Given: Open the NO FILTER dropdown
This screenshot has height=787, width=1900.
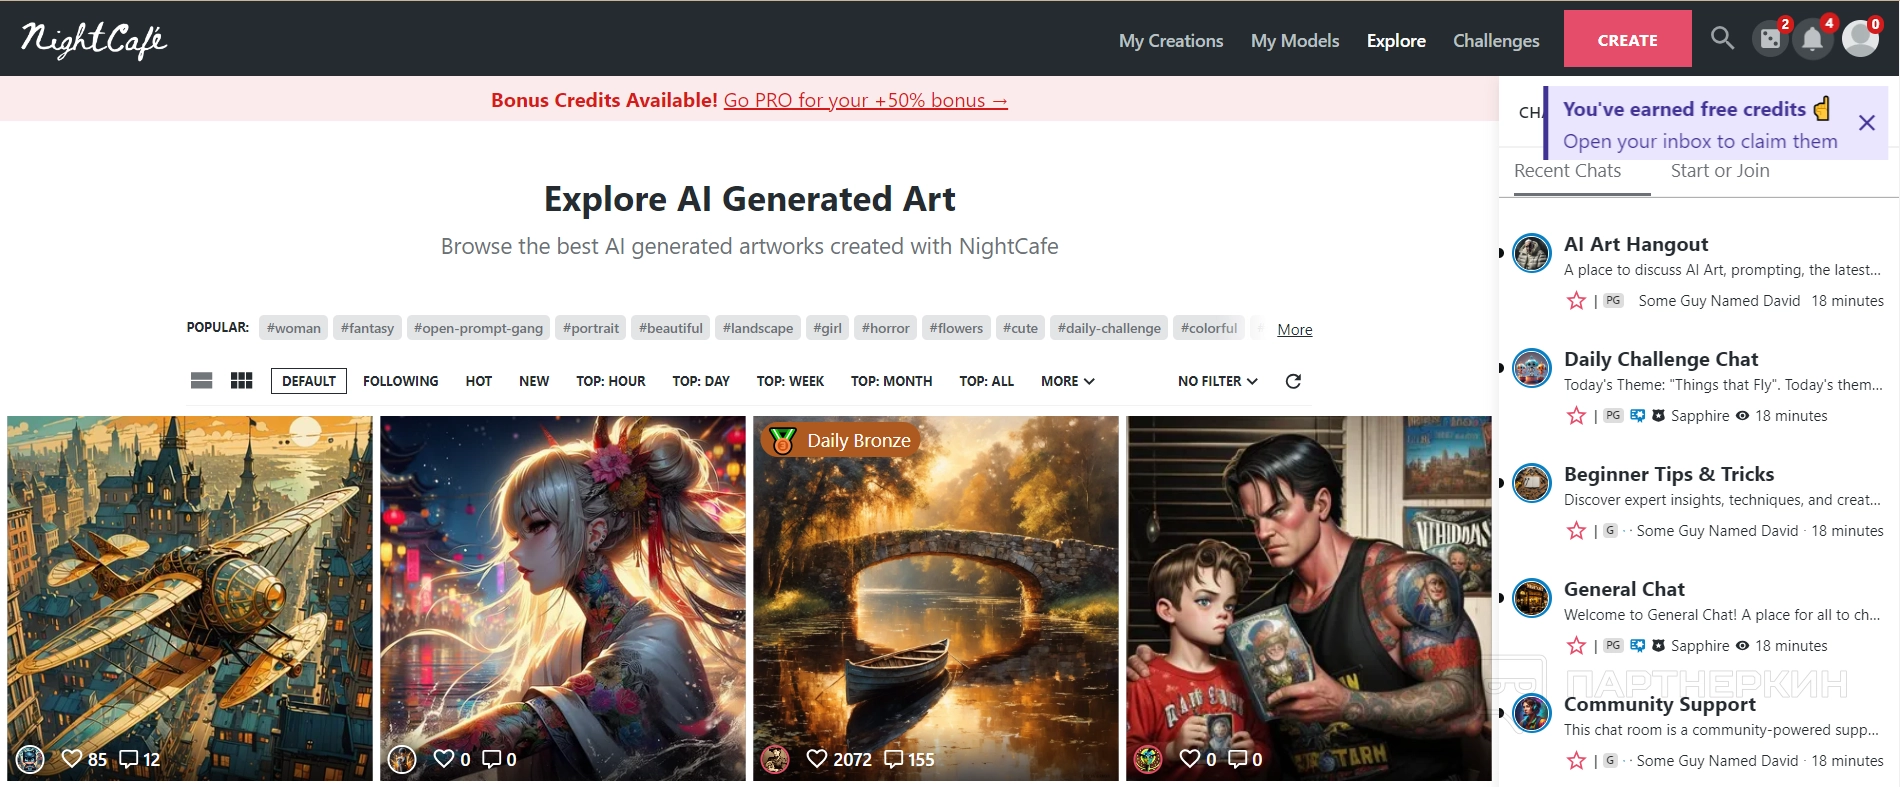Looking at the screenshot, I should pyautogui.click(x=1217, y=381).
